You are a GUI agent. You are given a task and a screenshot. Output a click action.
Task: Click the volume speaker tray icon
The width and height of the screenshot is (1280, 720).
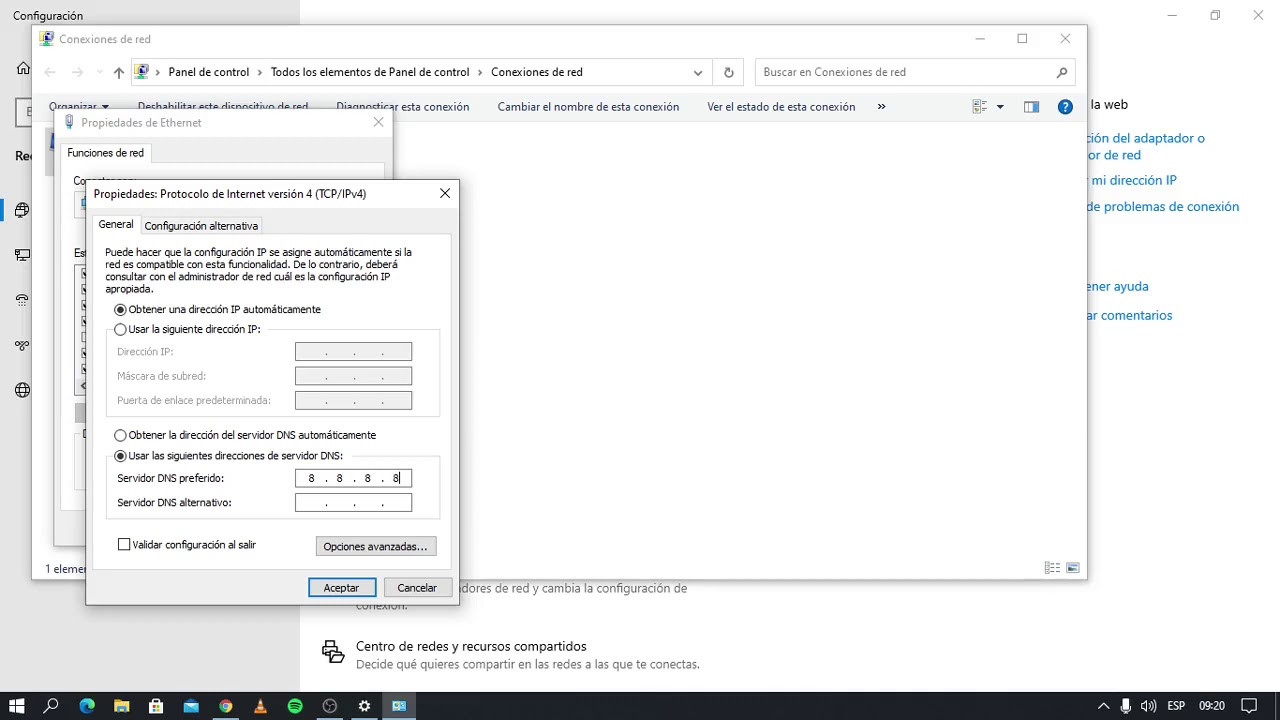(x=1148, y=706)
